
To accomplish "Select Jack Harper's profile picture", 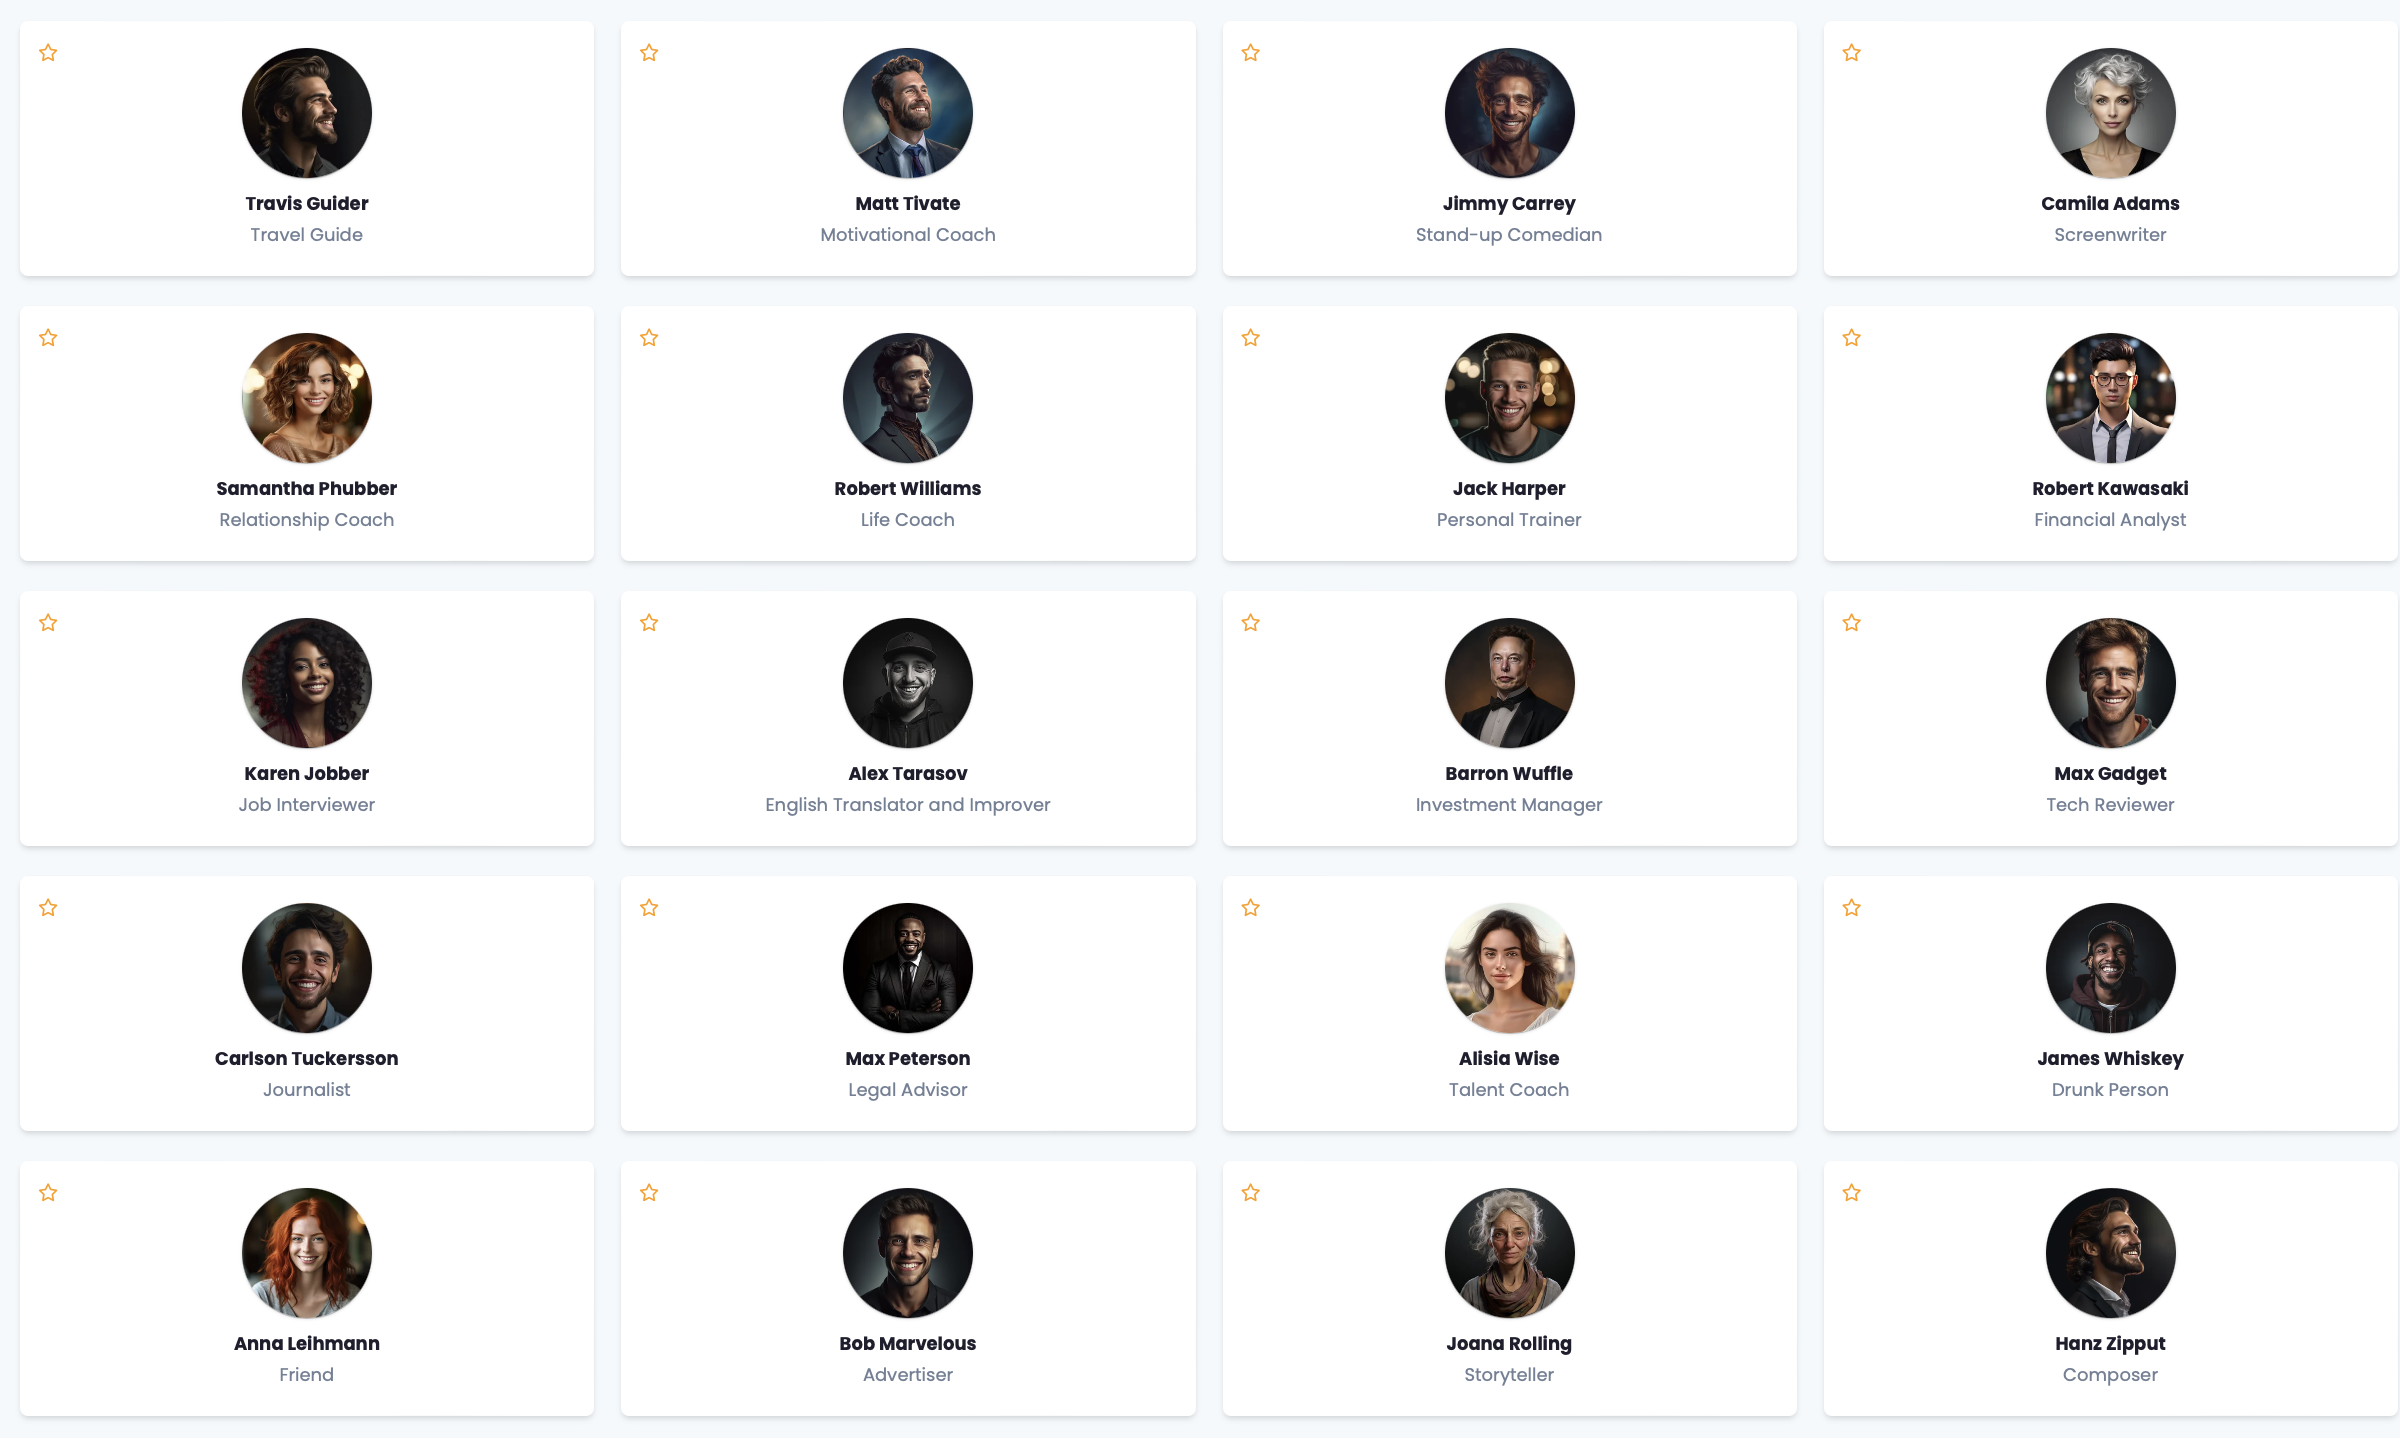I will (1508, 398).
